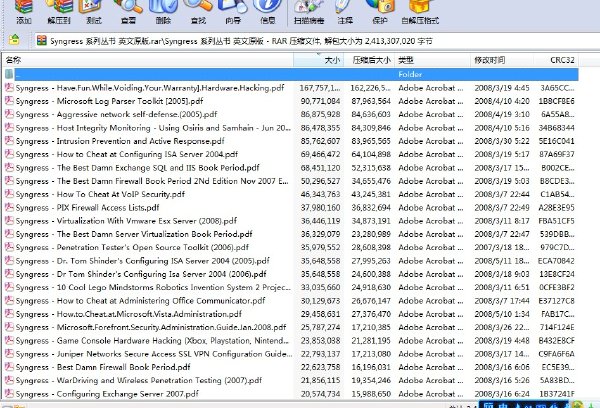This screenshot has height=408, width=600.
Task: Select Dr. Tom Shinder's Configuring ISA Server (2005).pdf
Action: (290, 261)
